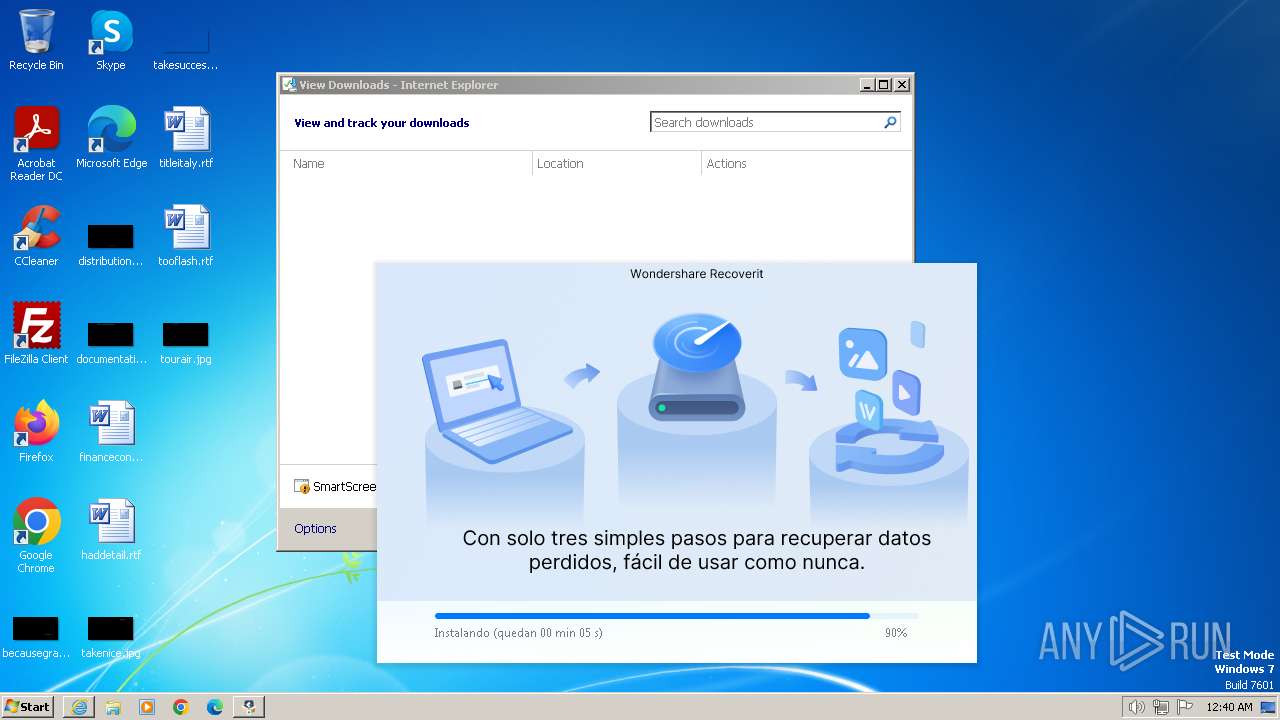Open takenice.jpg desktop file
Viewport: 1280px width, 720px height.
coord(111,638)
